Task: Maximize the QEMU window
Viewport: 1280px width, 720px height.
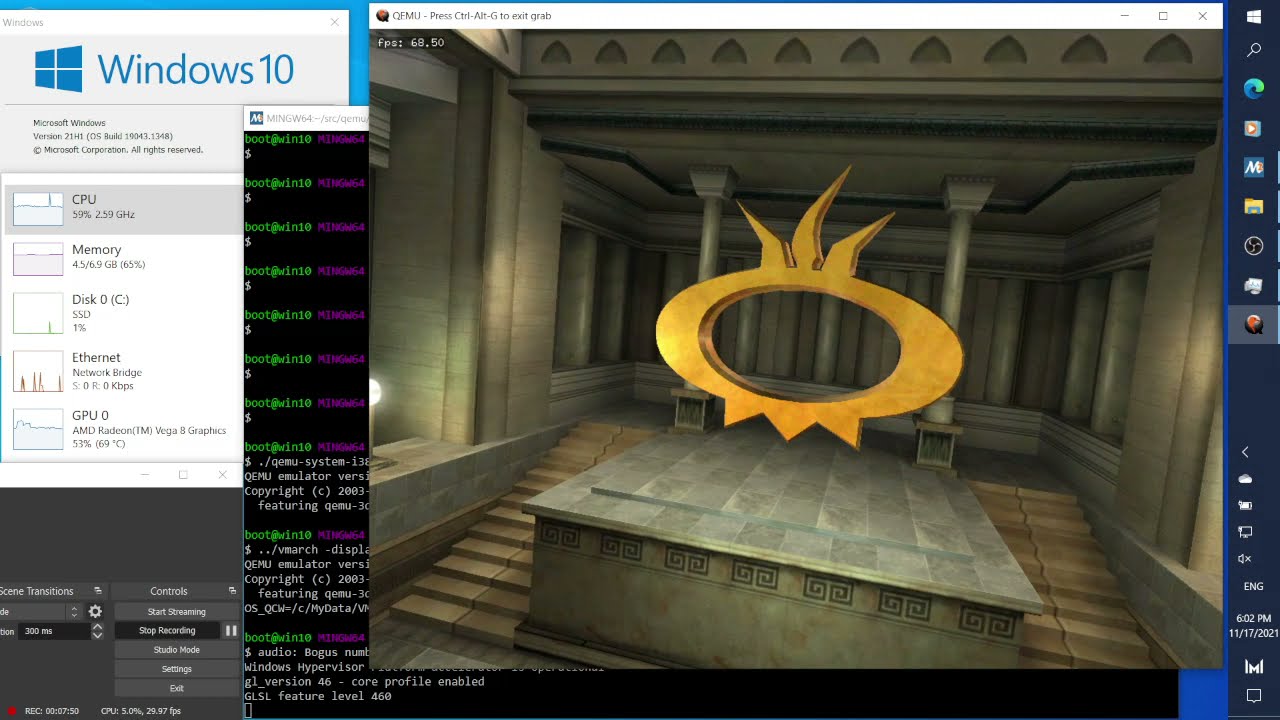Action: 1163,16
